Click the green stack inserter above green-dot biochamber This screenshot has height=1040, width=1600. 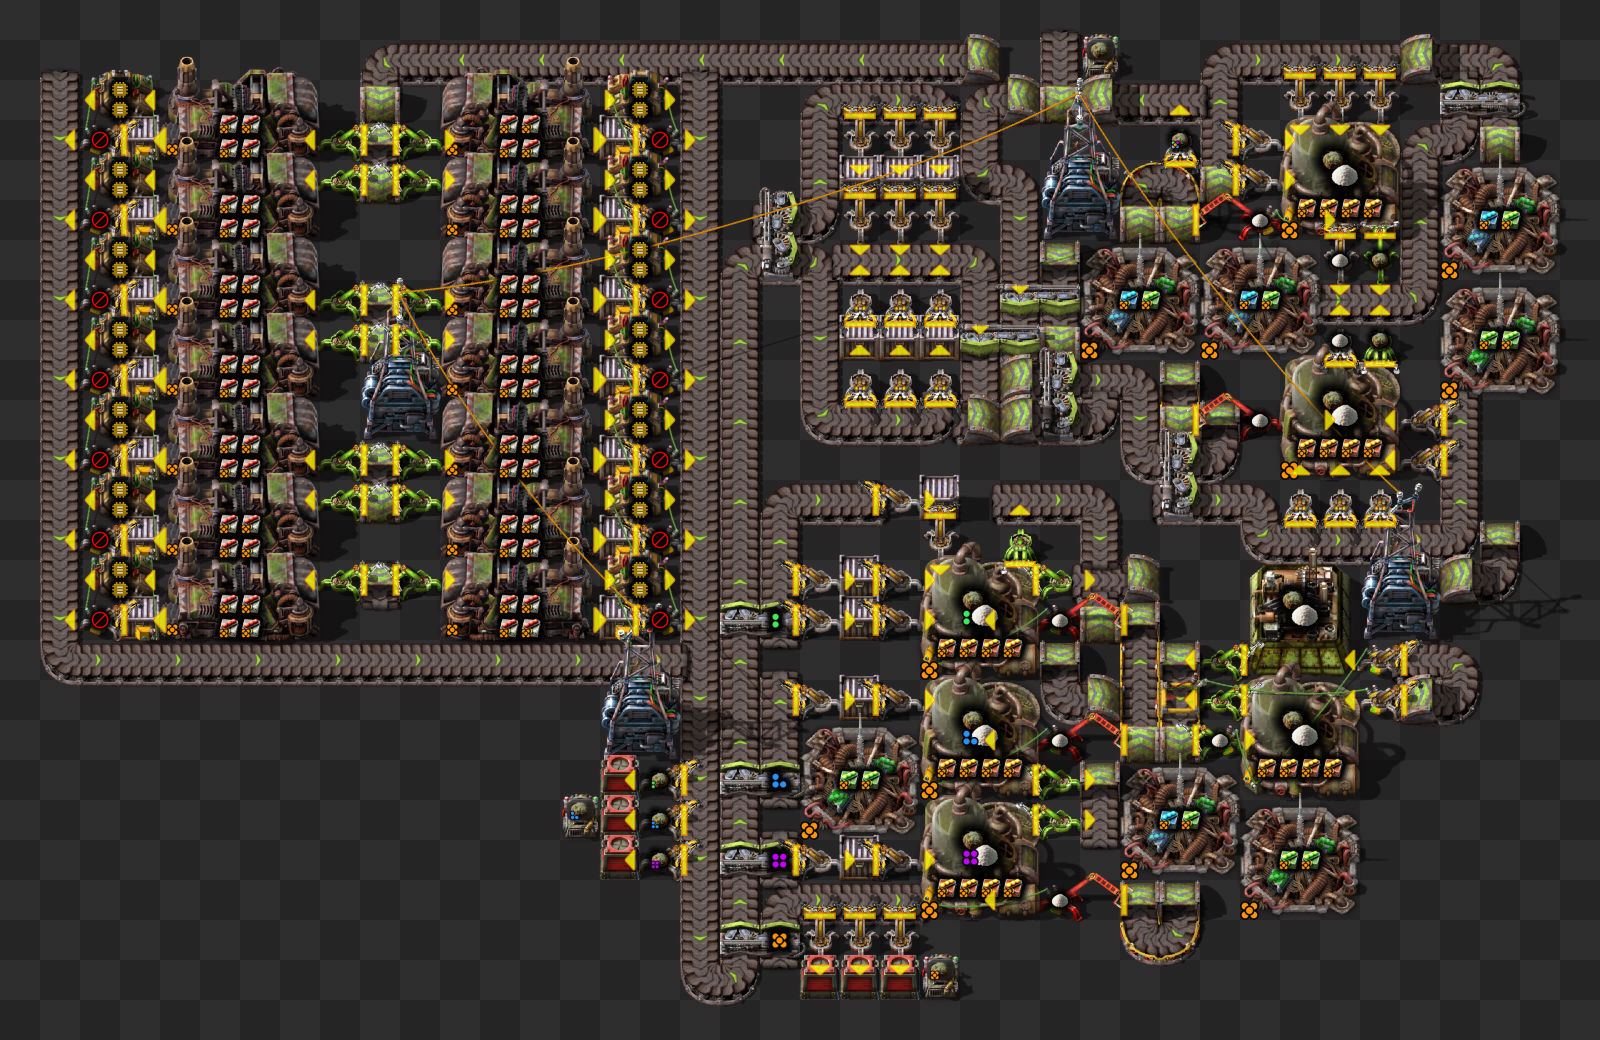1020,547
